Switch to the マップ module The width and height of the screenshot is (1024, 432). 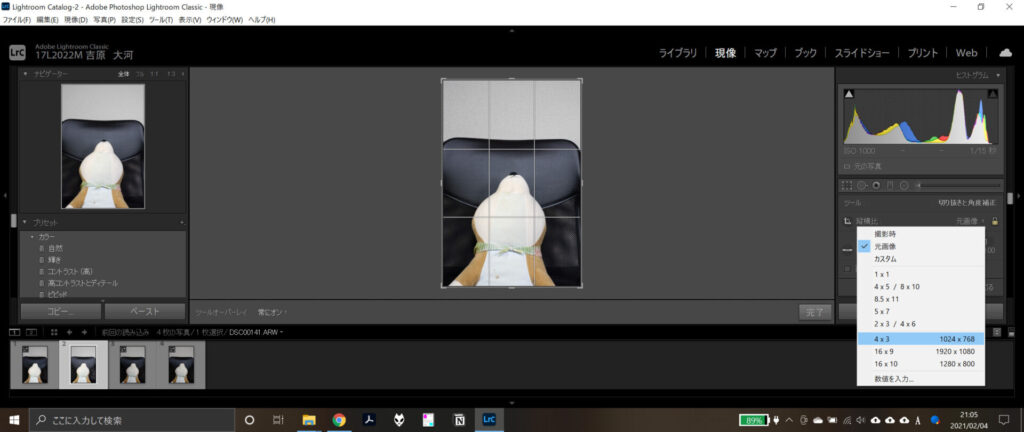765,54
